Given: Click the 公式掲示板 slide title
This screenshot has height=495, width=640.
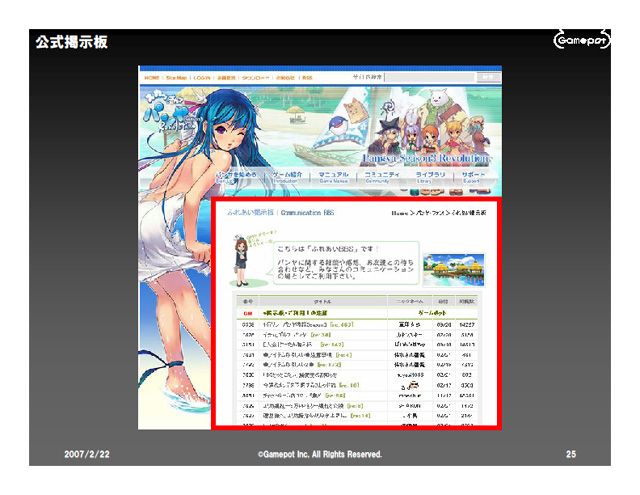Looking at the screenshot, I should [x=71, y=42].
